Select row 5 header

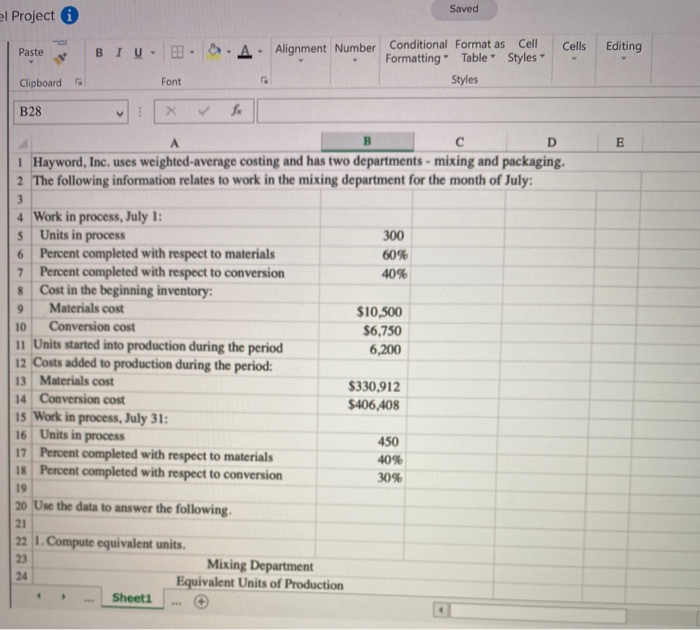coord(21,235)
